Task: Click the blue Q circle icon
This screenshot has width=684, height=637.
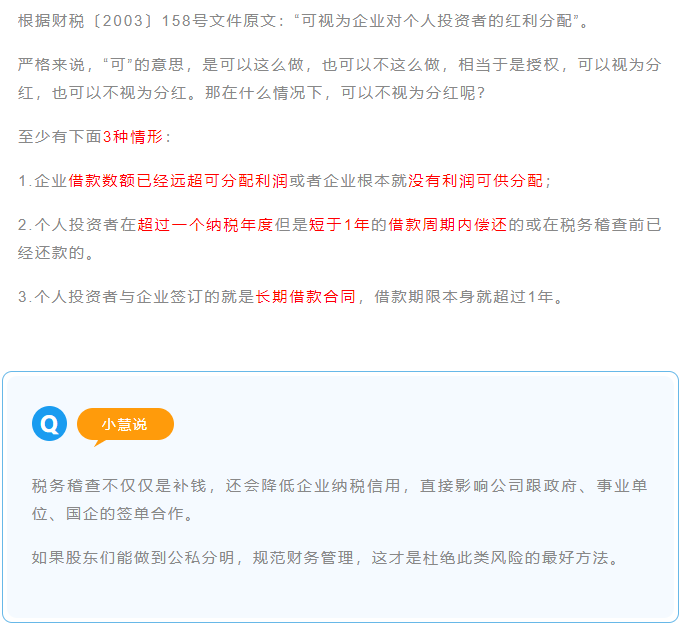Action: [x=49, y=424]
